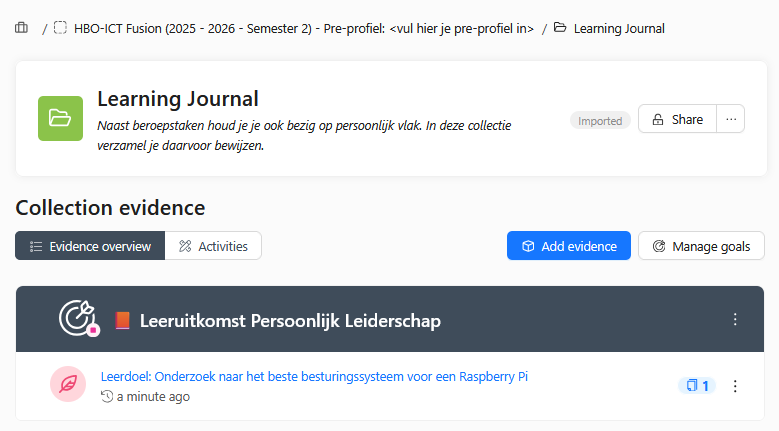Select the Learning Journal title text
The height and width of the screenshot is (431, 779).
click(x=178, y=99)
